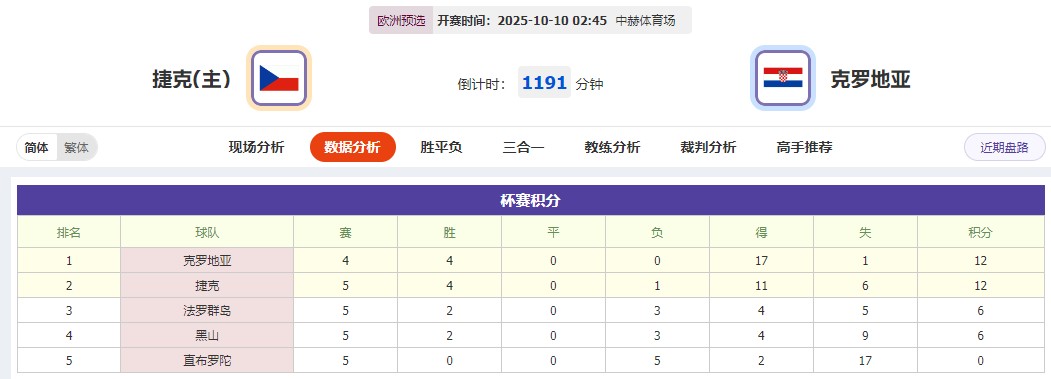Click goals-for value 17 in 克罗地亚 row
The height and width of the screenshot is (379, 1051).
tap(761, 261)
